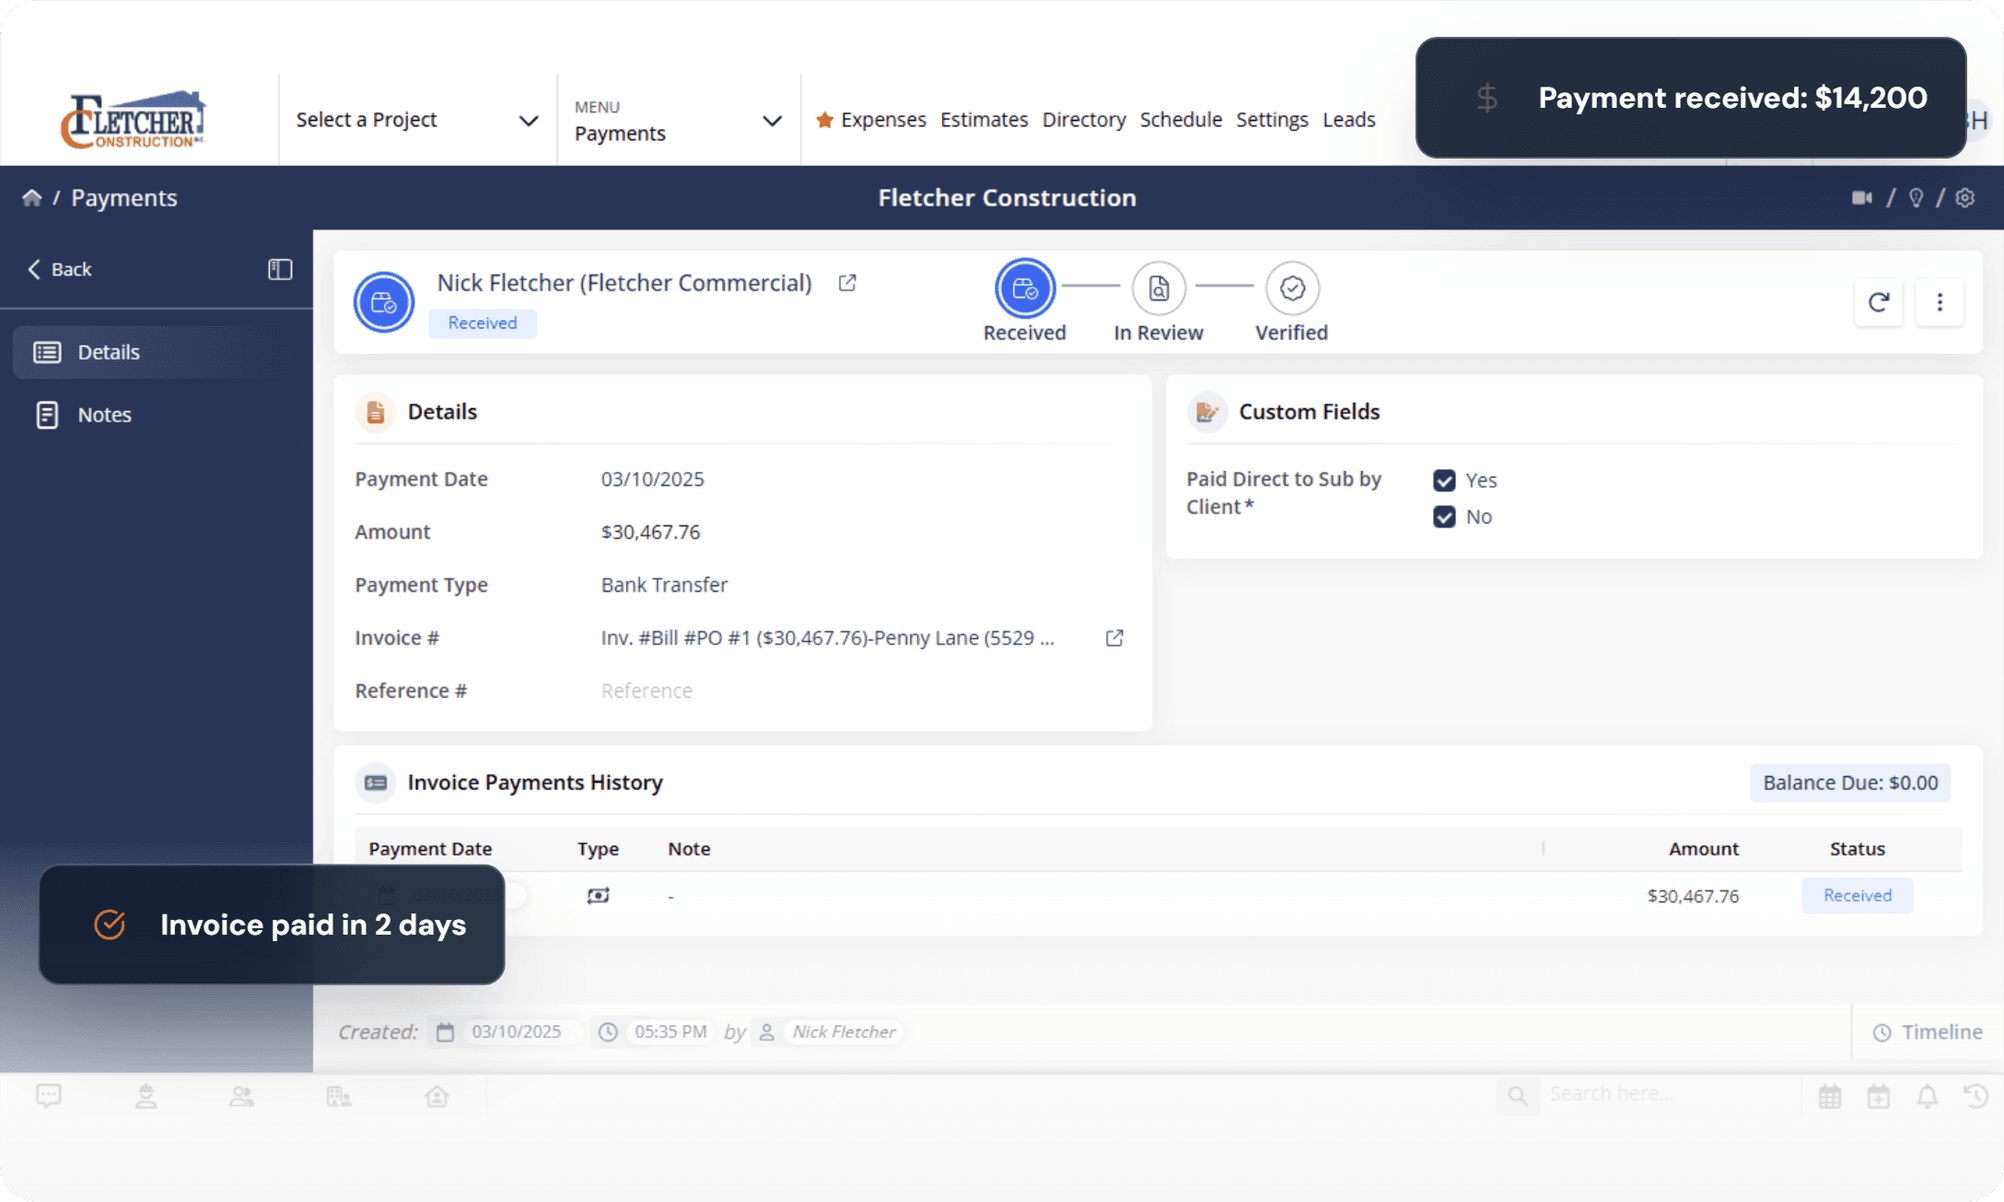Click the payment avatar icon beside Nick Fletcher
Image resolution: width=2004 pixels, height=1202 pixels.
(384, 302)
